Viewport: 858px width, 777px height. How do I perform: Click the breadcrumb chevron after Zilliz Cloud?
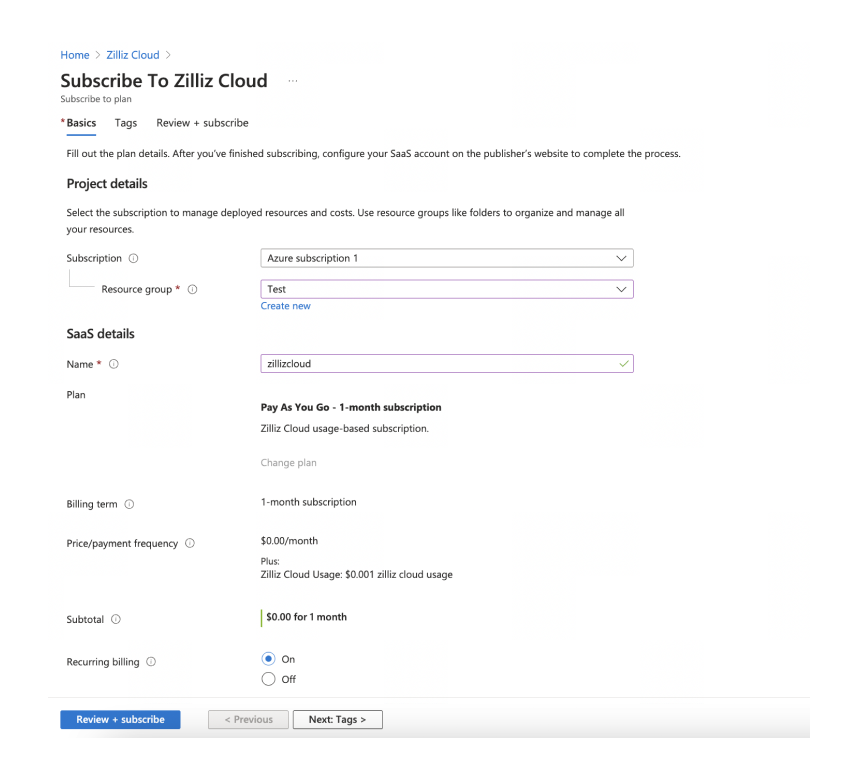[x=168, y=55]
